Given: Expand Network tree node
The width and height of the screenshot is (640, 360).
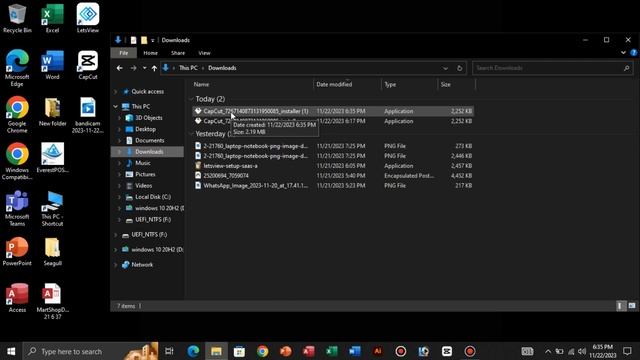Looking at the screenshot, I should [116, 265].
